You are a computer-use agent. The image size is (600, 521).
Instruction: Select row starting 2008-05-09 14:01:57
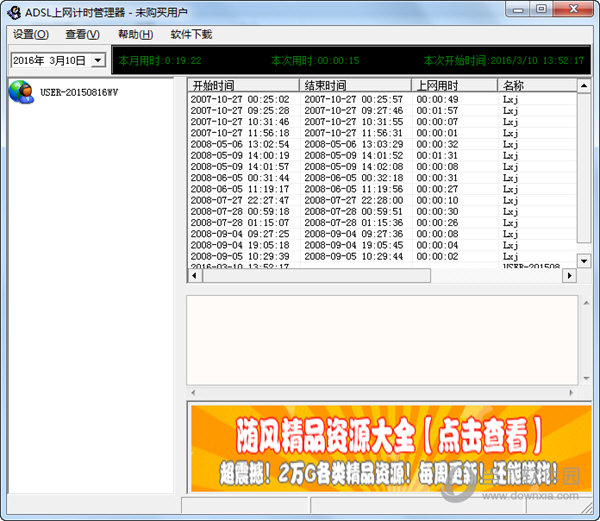point(382,166)
